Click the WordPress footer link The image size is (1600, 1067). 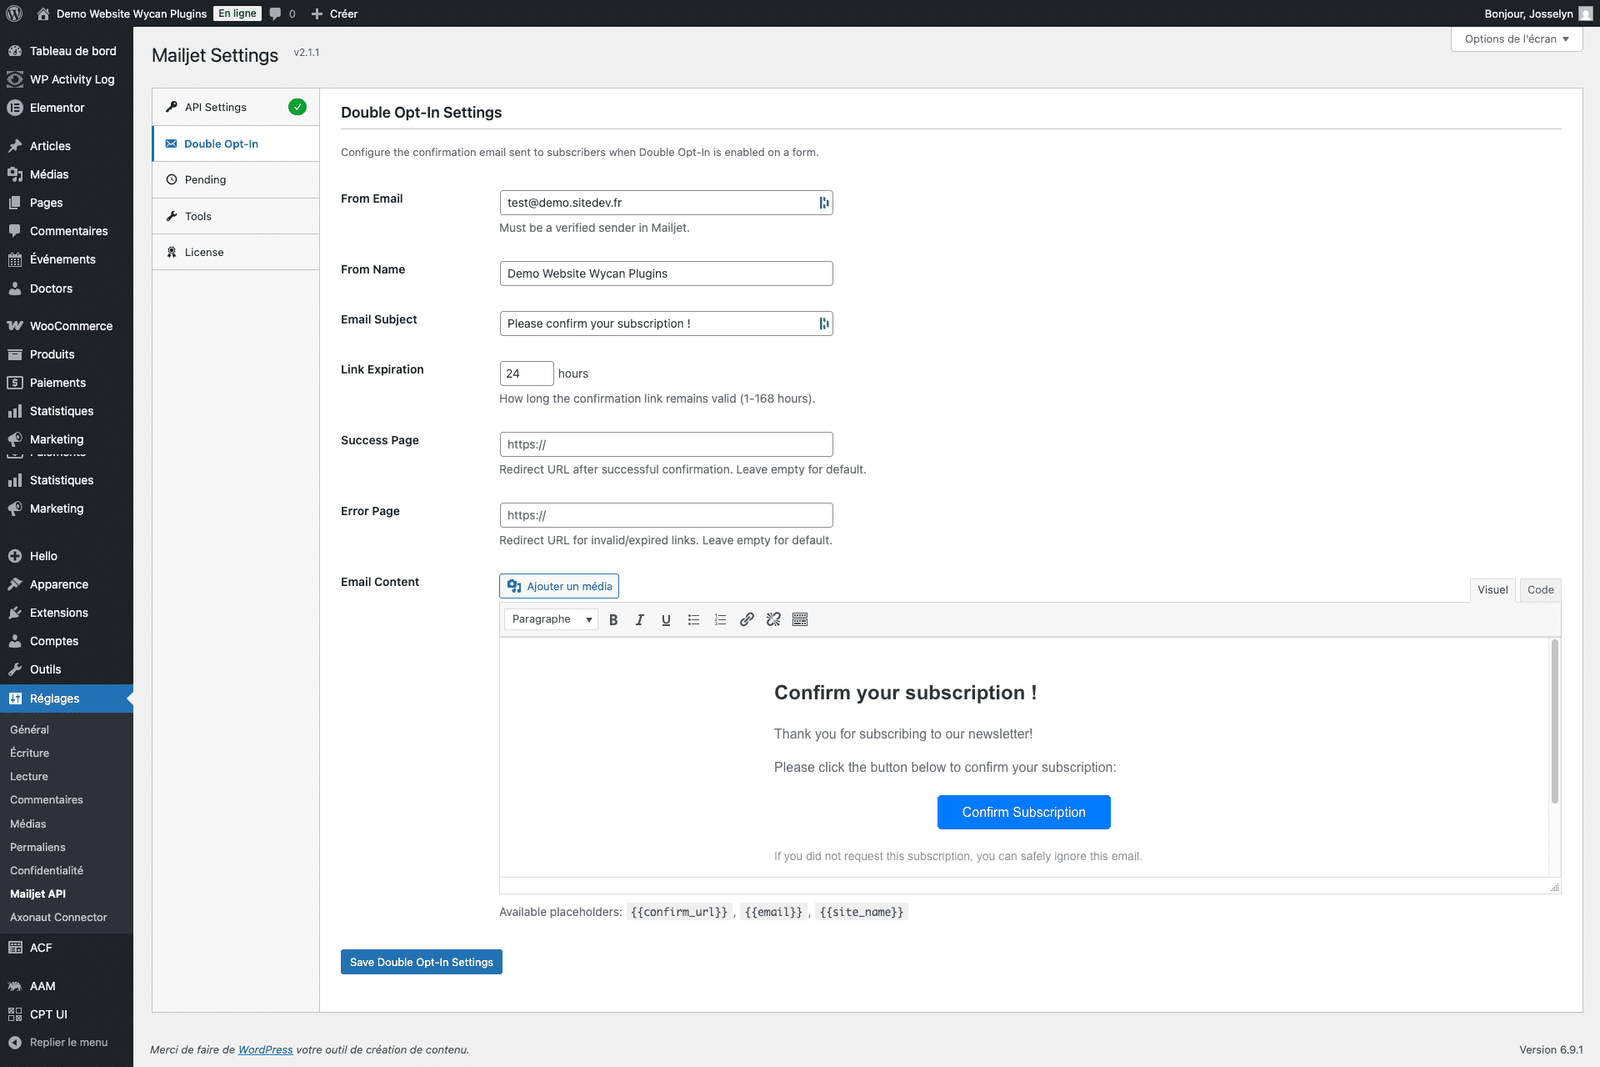click(x=265, y=1050)
